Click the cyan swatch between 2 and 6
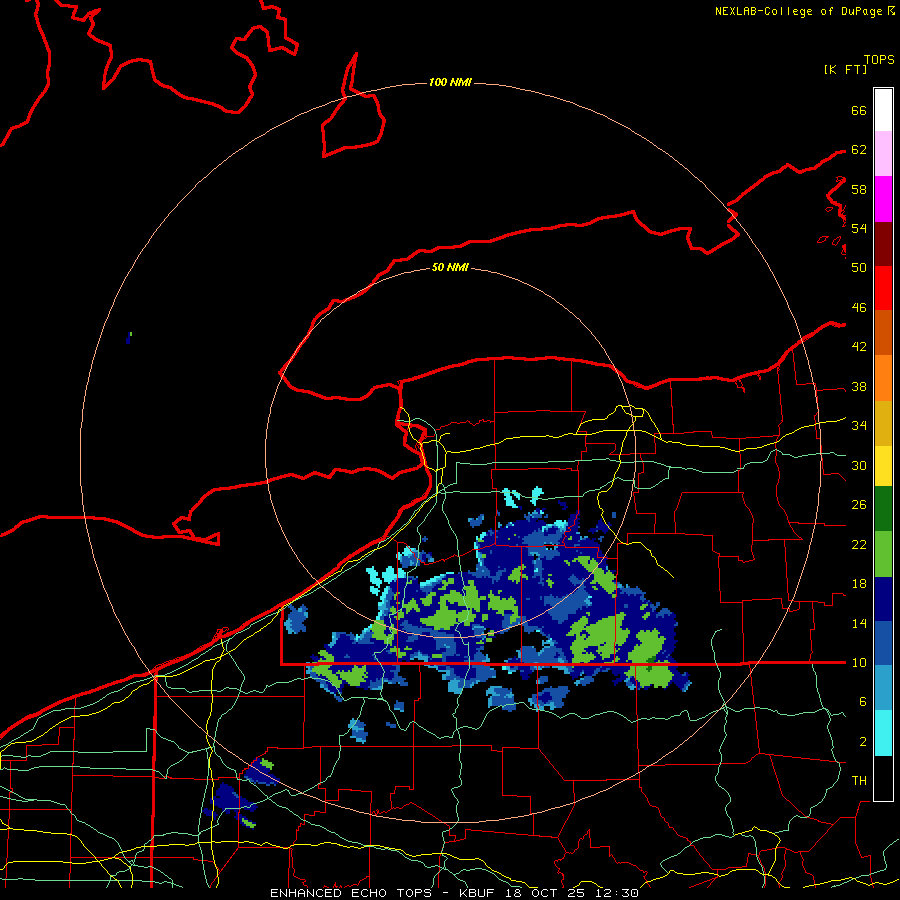900x900 pixels. click(x=883, y=733)
